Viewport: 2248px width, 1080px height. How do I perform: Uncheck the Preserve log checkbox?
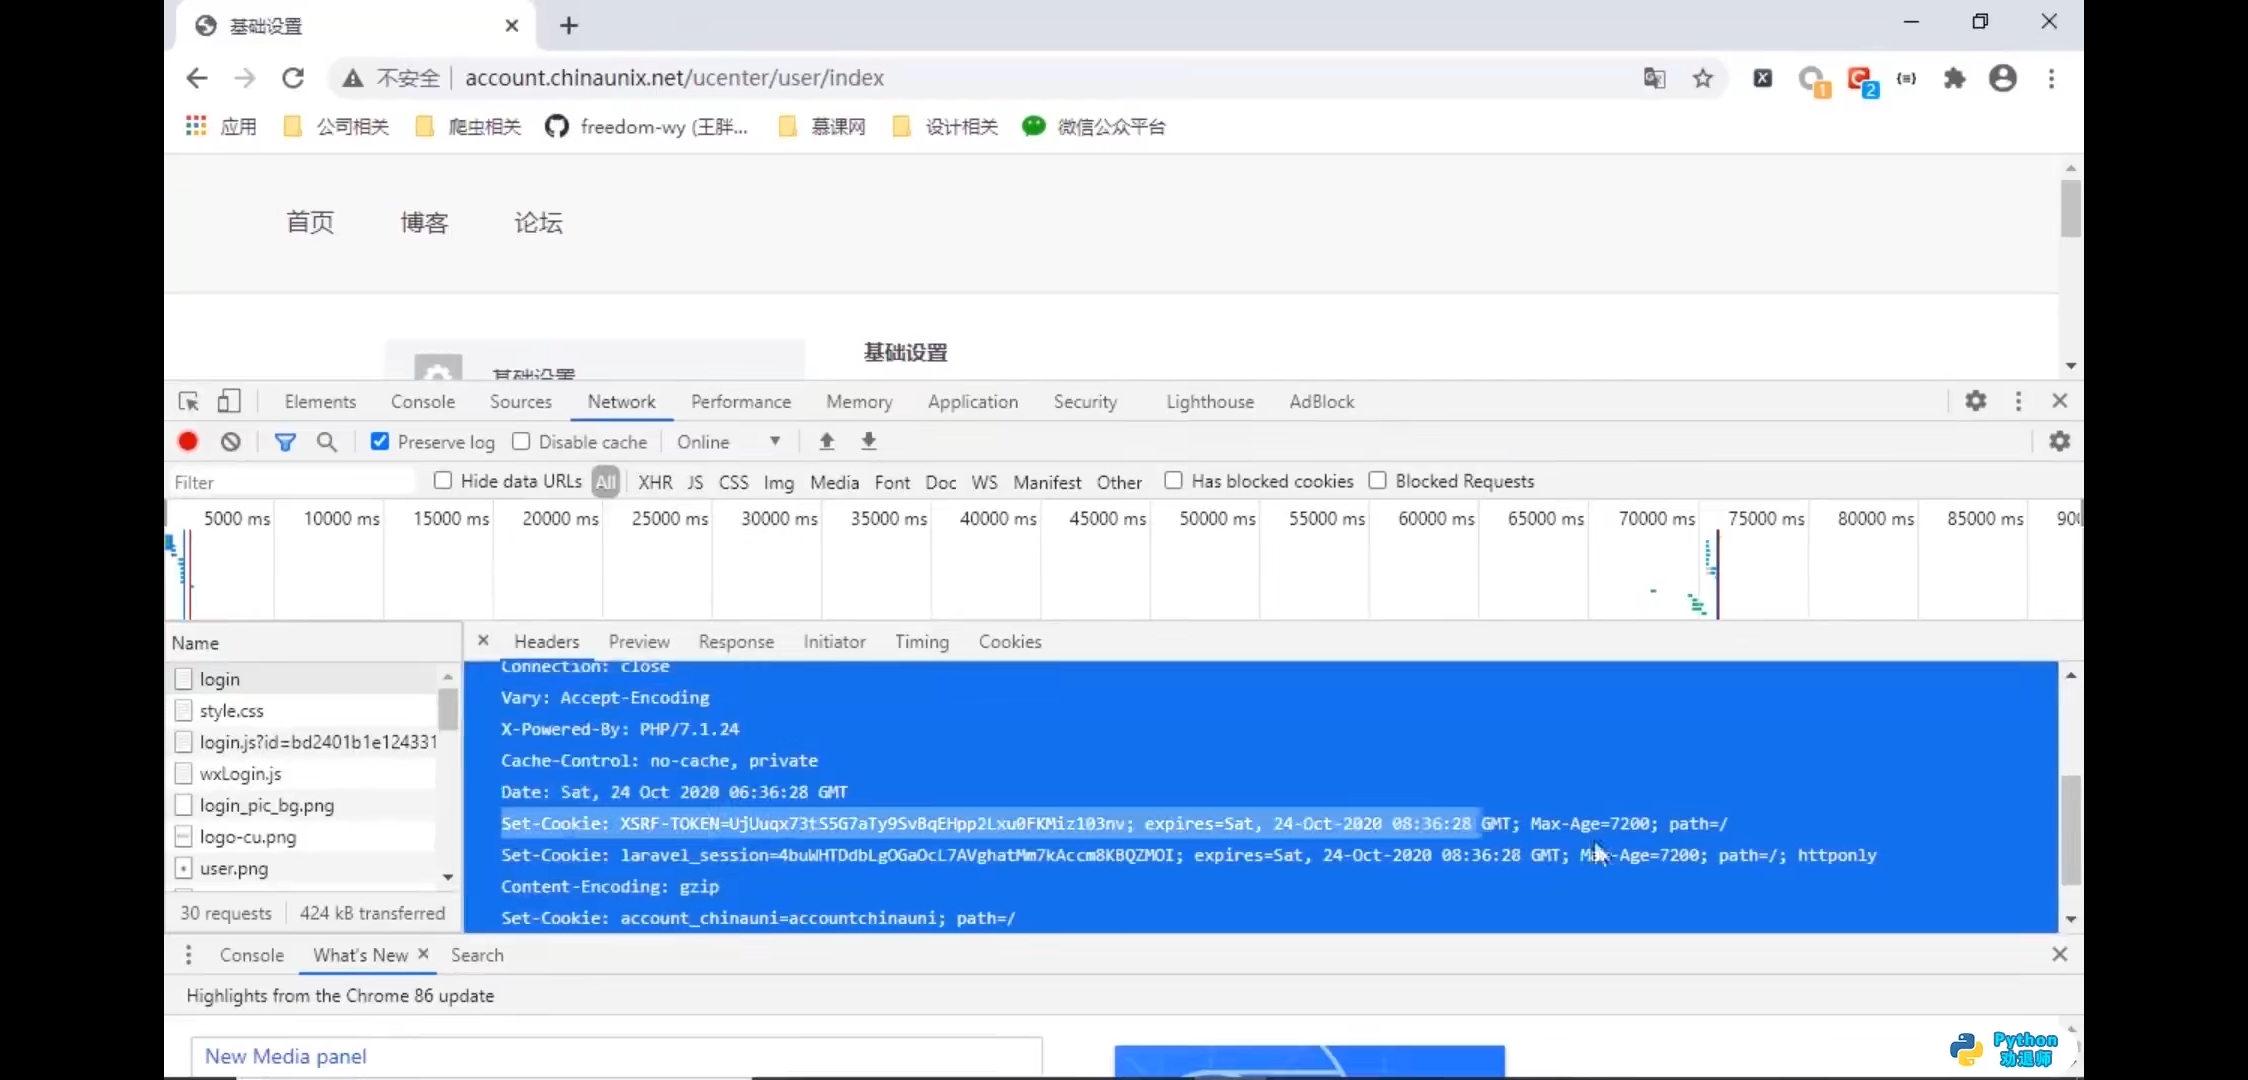coord(380,441)
